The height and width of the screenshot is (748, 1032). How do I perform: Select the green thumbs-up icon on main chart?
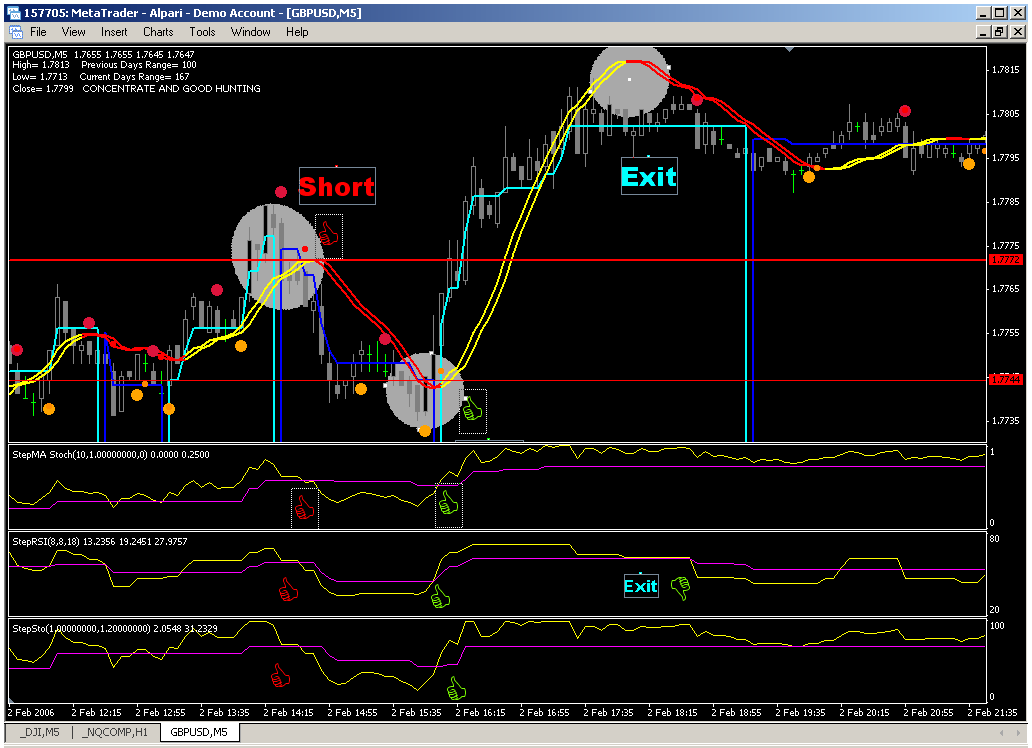473,410
